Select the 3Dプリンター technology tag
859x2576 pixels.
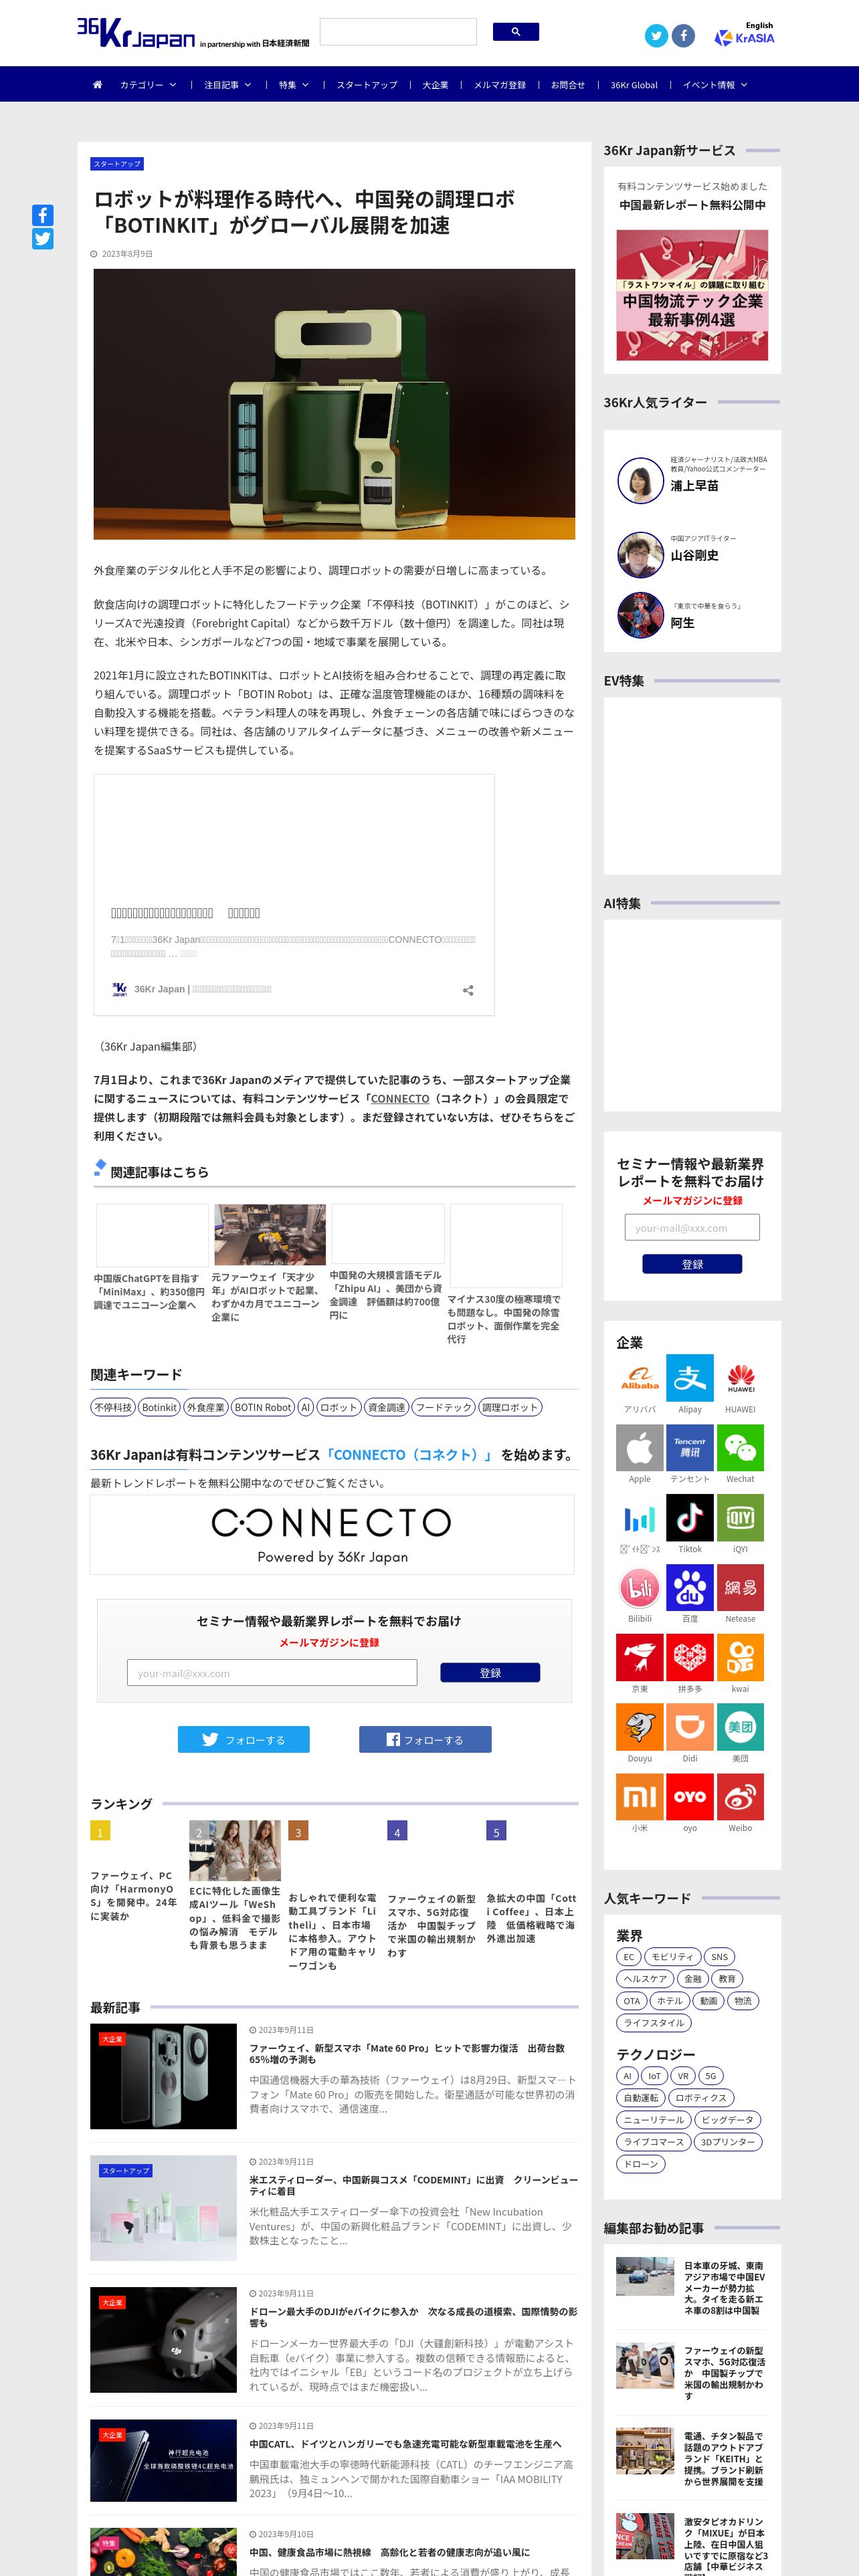[x=727, y=2142]
